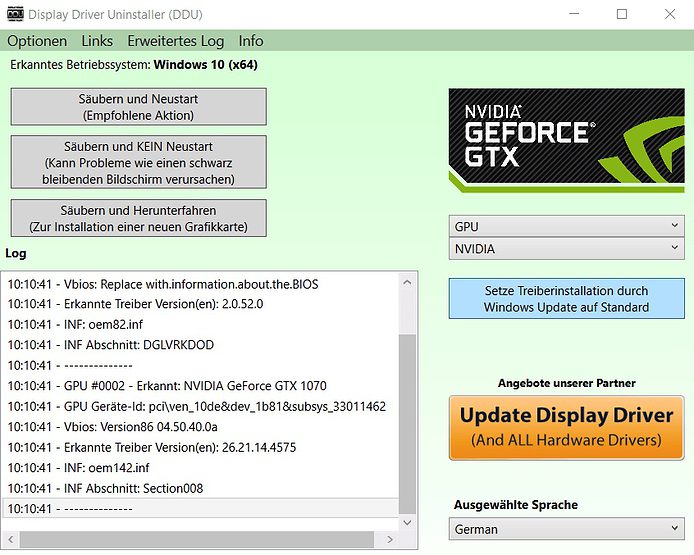
Task: Click the Update Display Driver partner banner
Action: click(566, 428)
